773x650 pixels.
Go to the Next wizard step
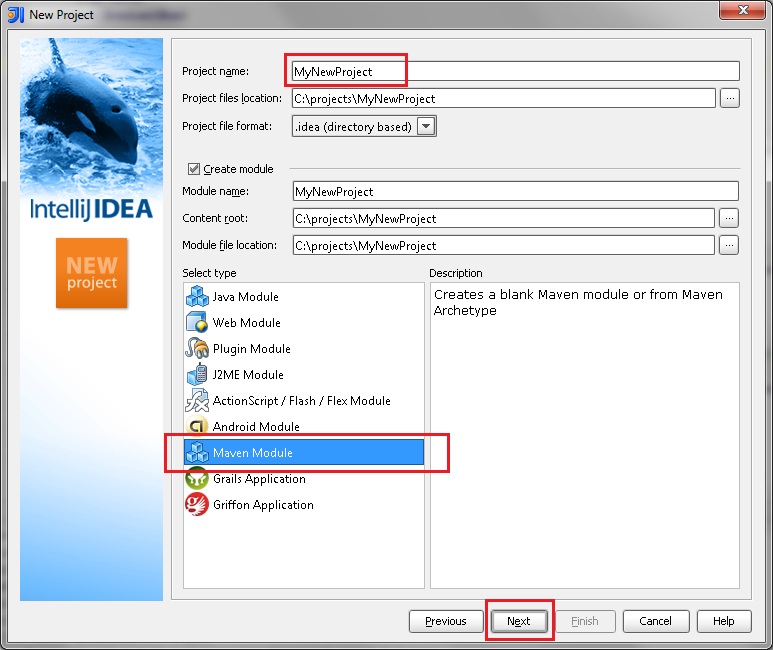[x=519, y=621]
